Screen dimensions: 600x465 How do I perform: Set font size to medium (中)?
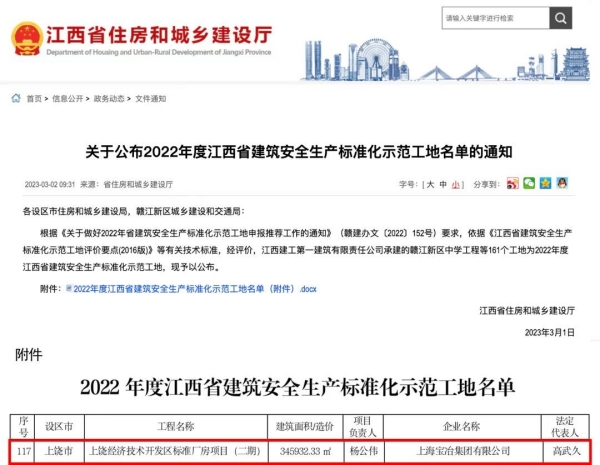(442, 185)
